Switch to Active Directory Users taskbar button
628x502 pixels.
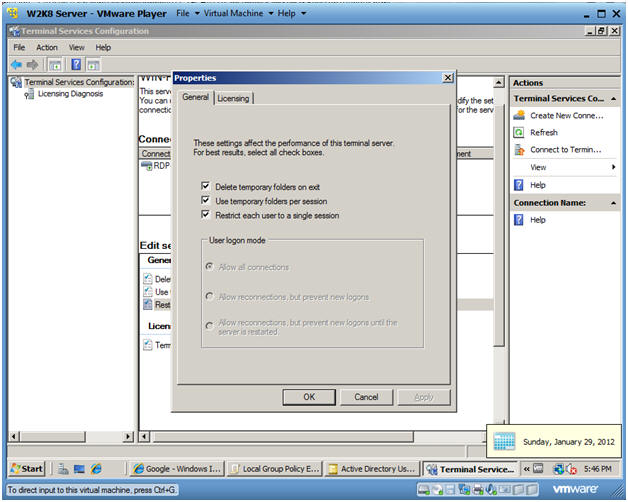click(372, 468)
